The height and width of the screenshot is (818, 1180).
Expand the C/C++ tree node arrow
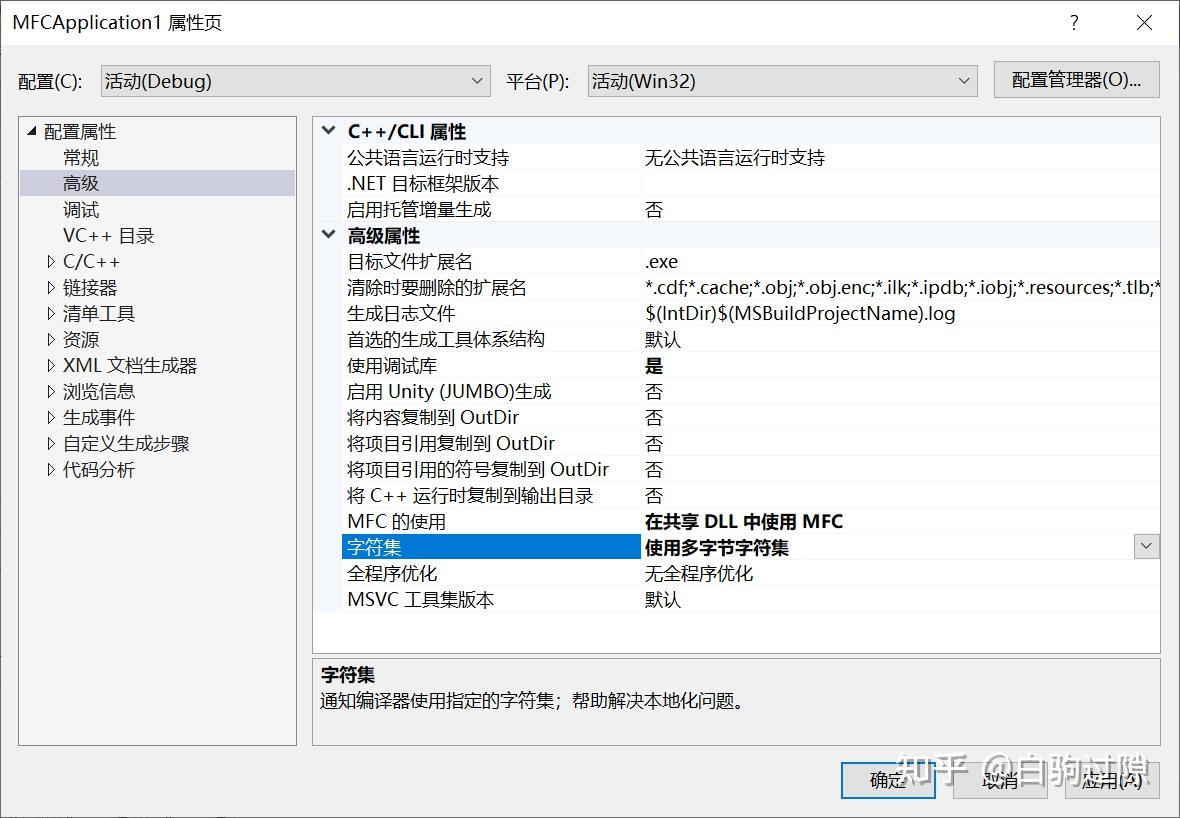click(50, 261)
